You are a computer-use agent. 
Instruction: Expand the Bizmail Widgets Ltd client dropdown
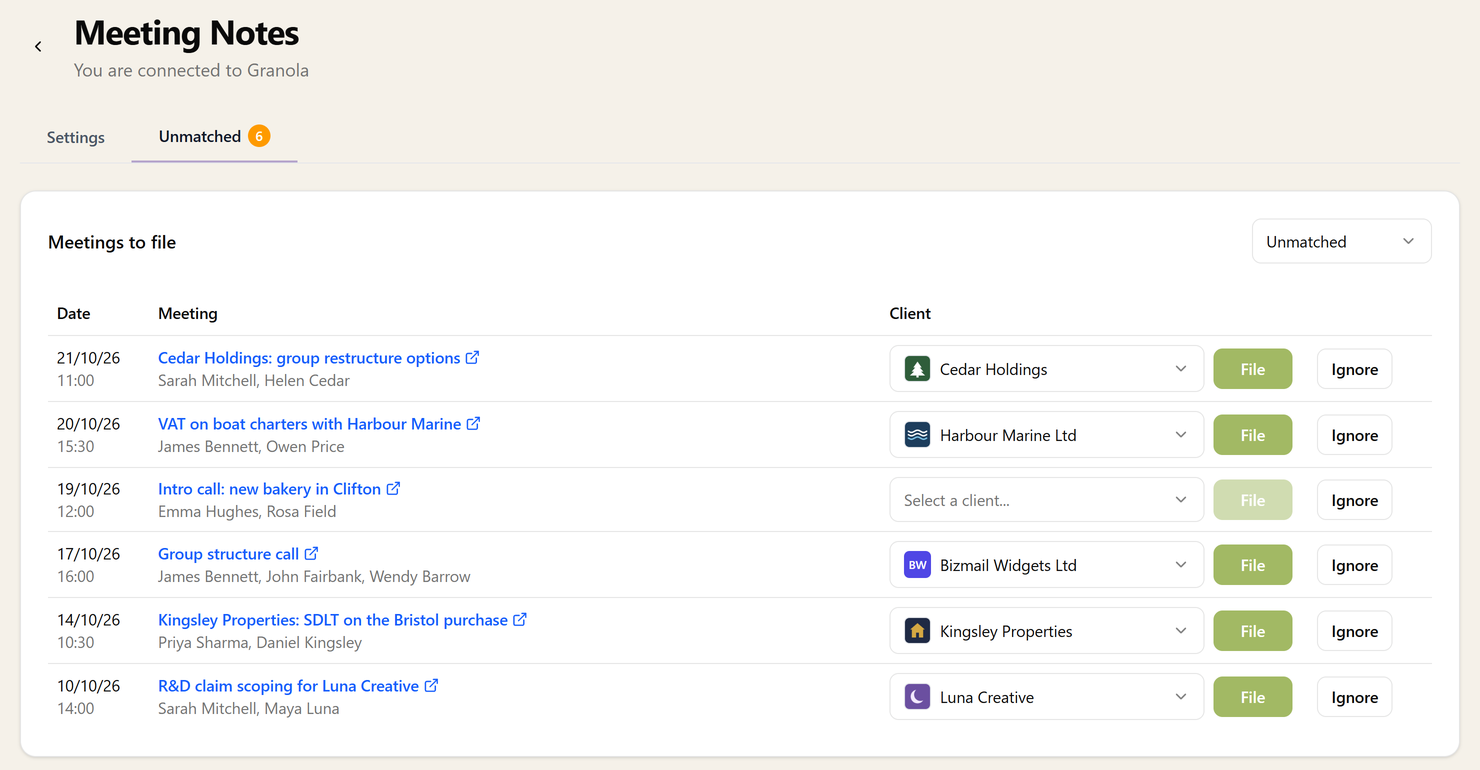tap(1046, 565)
